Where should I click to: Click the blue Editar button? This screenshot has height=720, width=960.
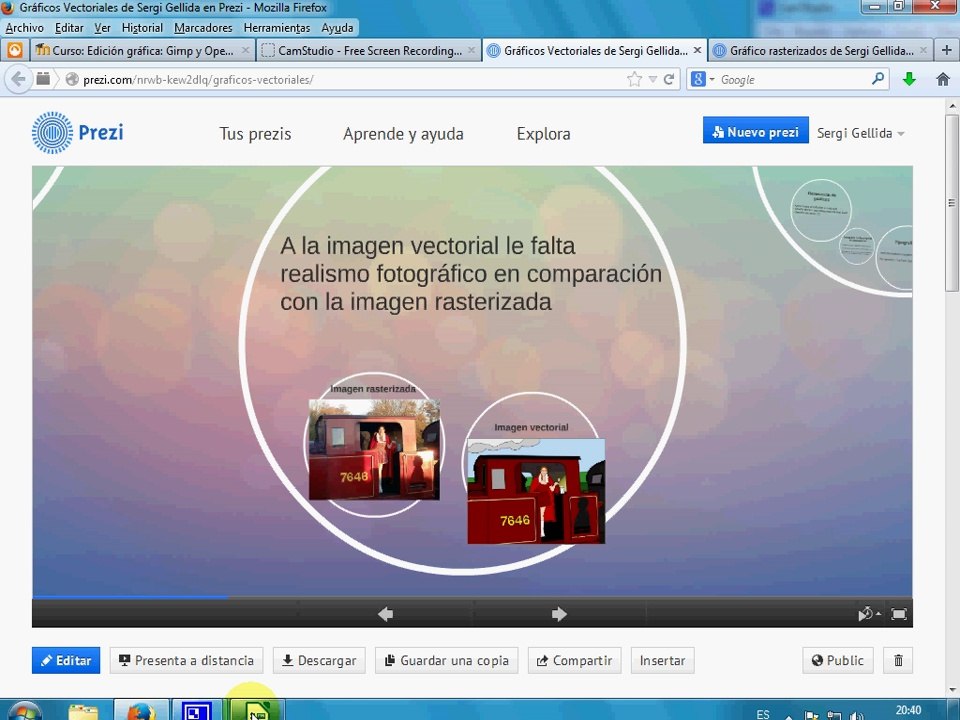click(x=66, y=661)
